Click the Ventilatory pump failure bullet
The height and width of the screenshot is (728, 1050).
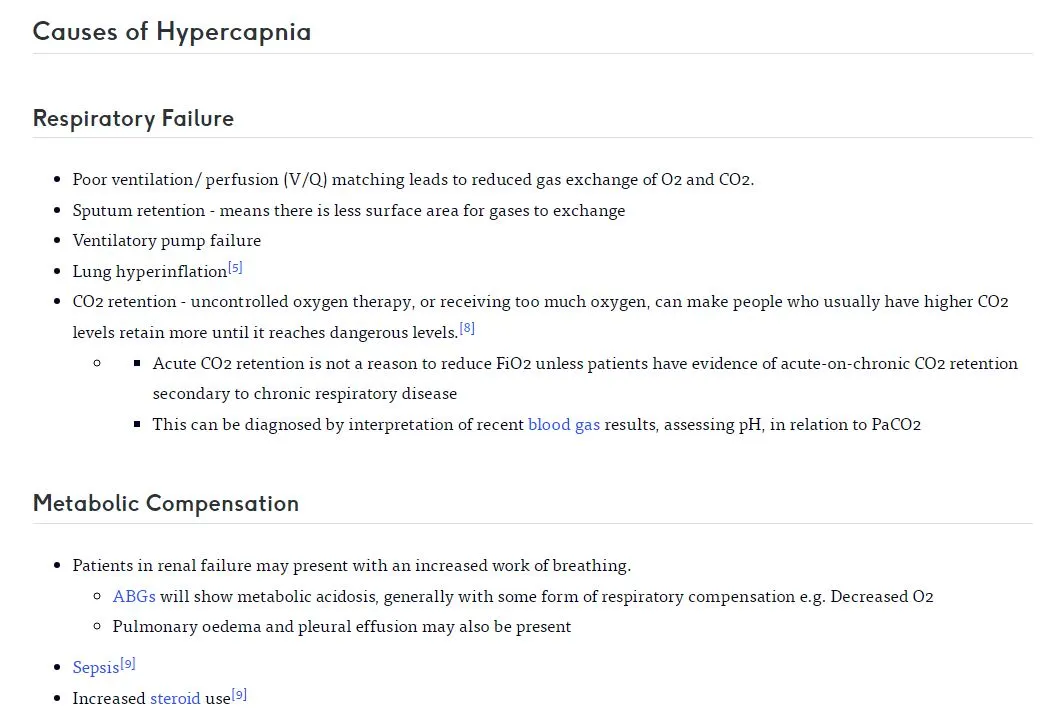[167, 240]
